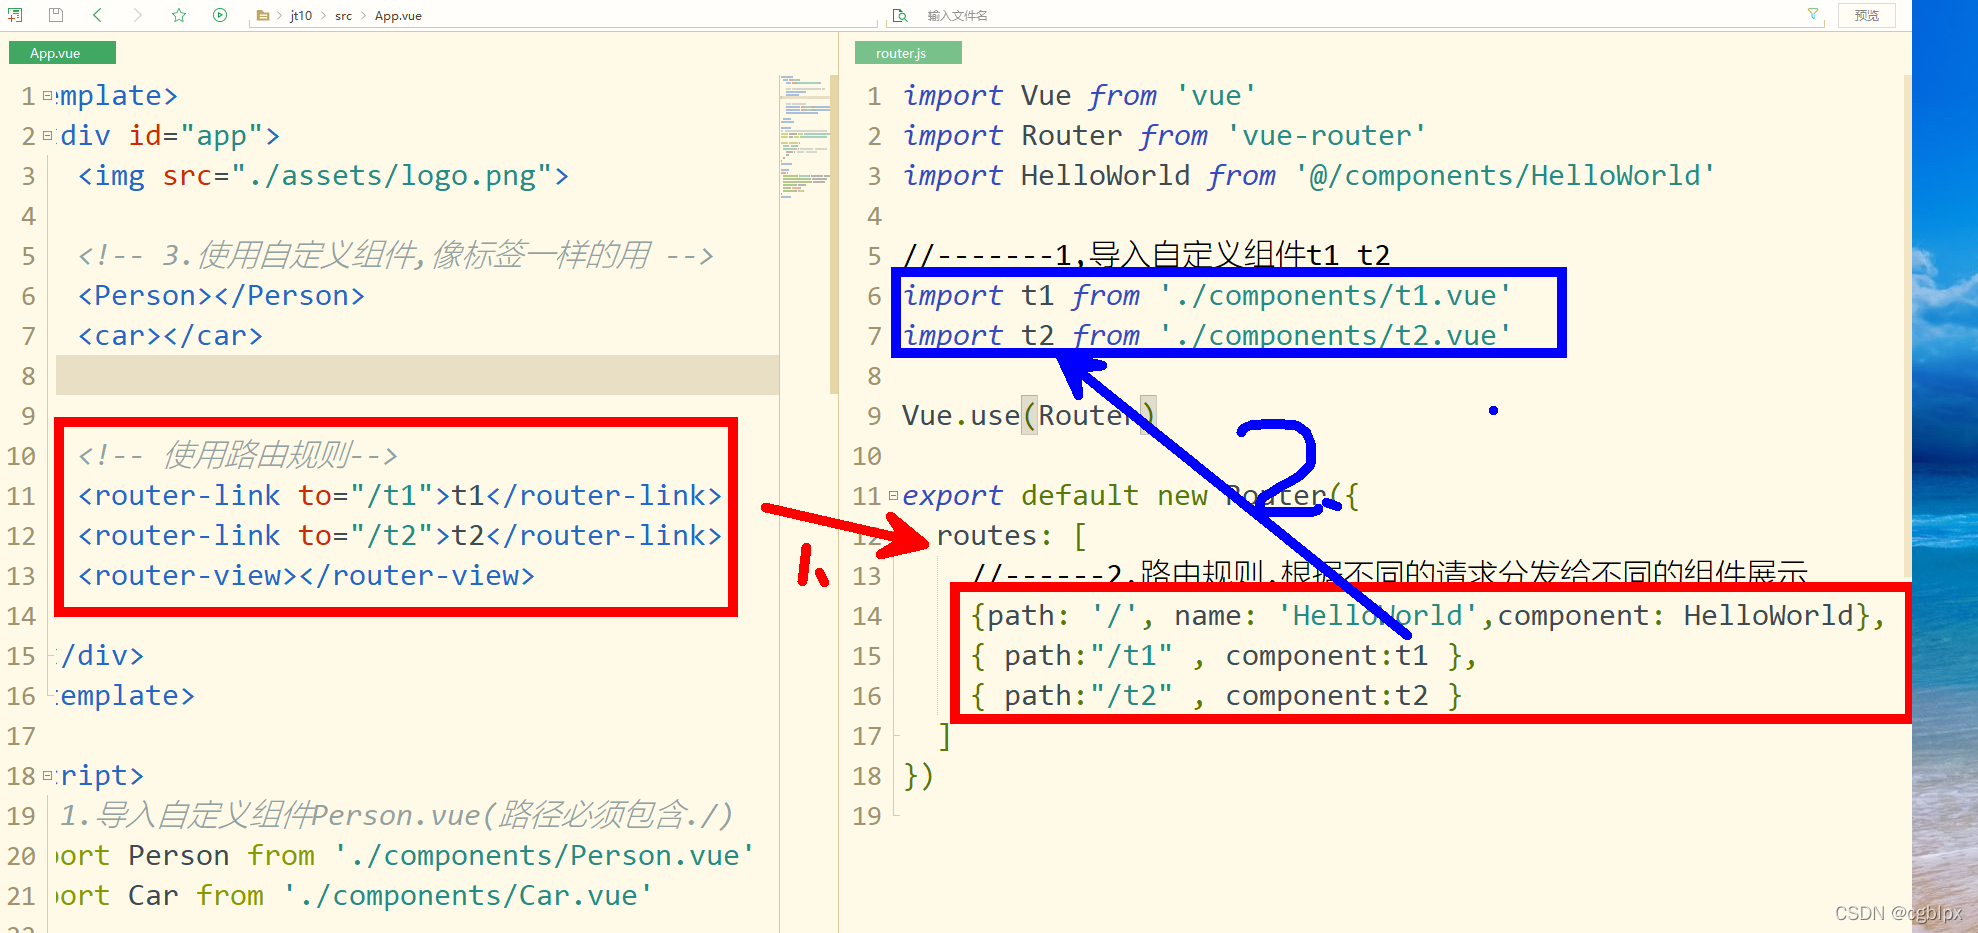
Task: Click the <Person></Person> tag line
Action: 221,296
